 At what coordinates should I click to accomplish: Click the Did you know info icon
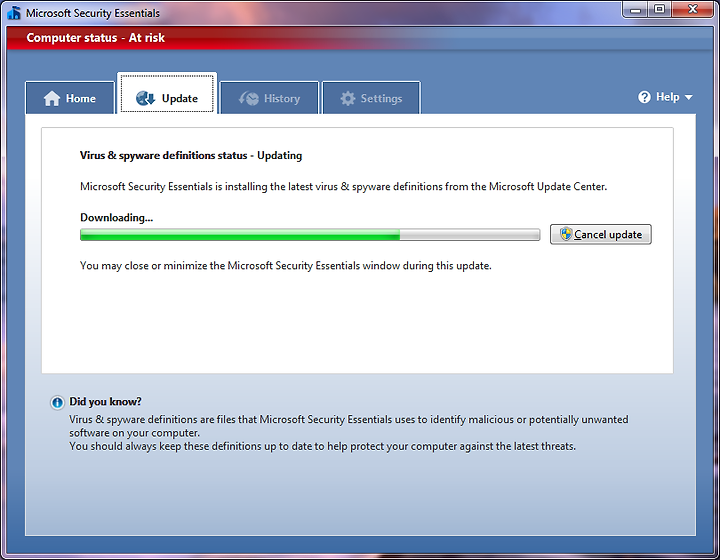click(57, 403)
